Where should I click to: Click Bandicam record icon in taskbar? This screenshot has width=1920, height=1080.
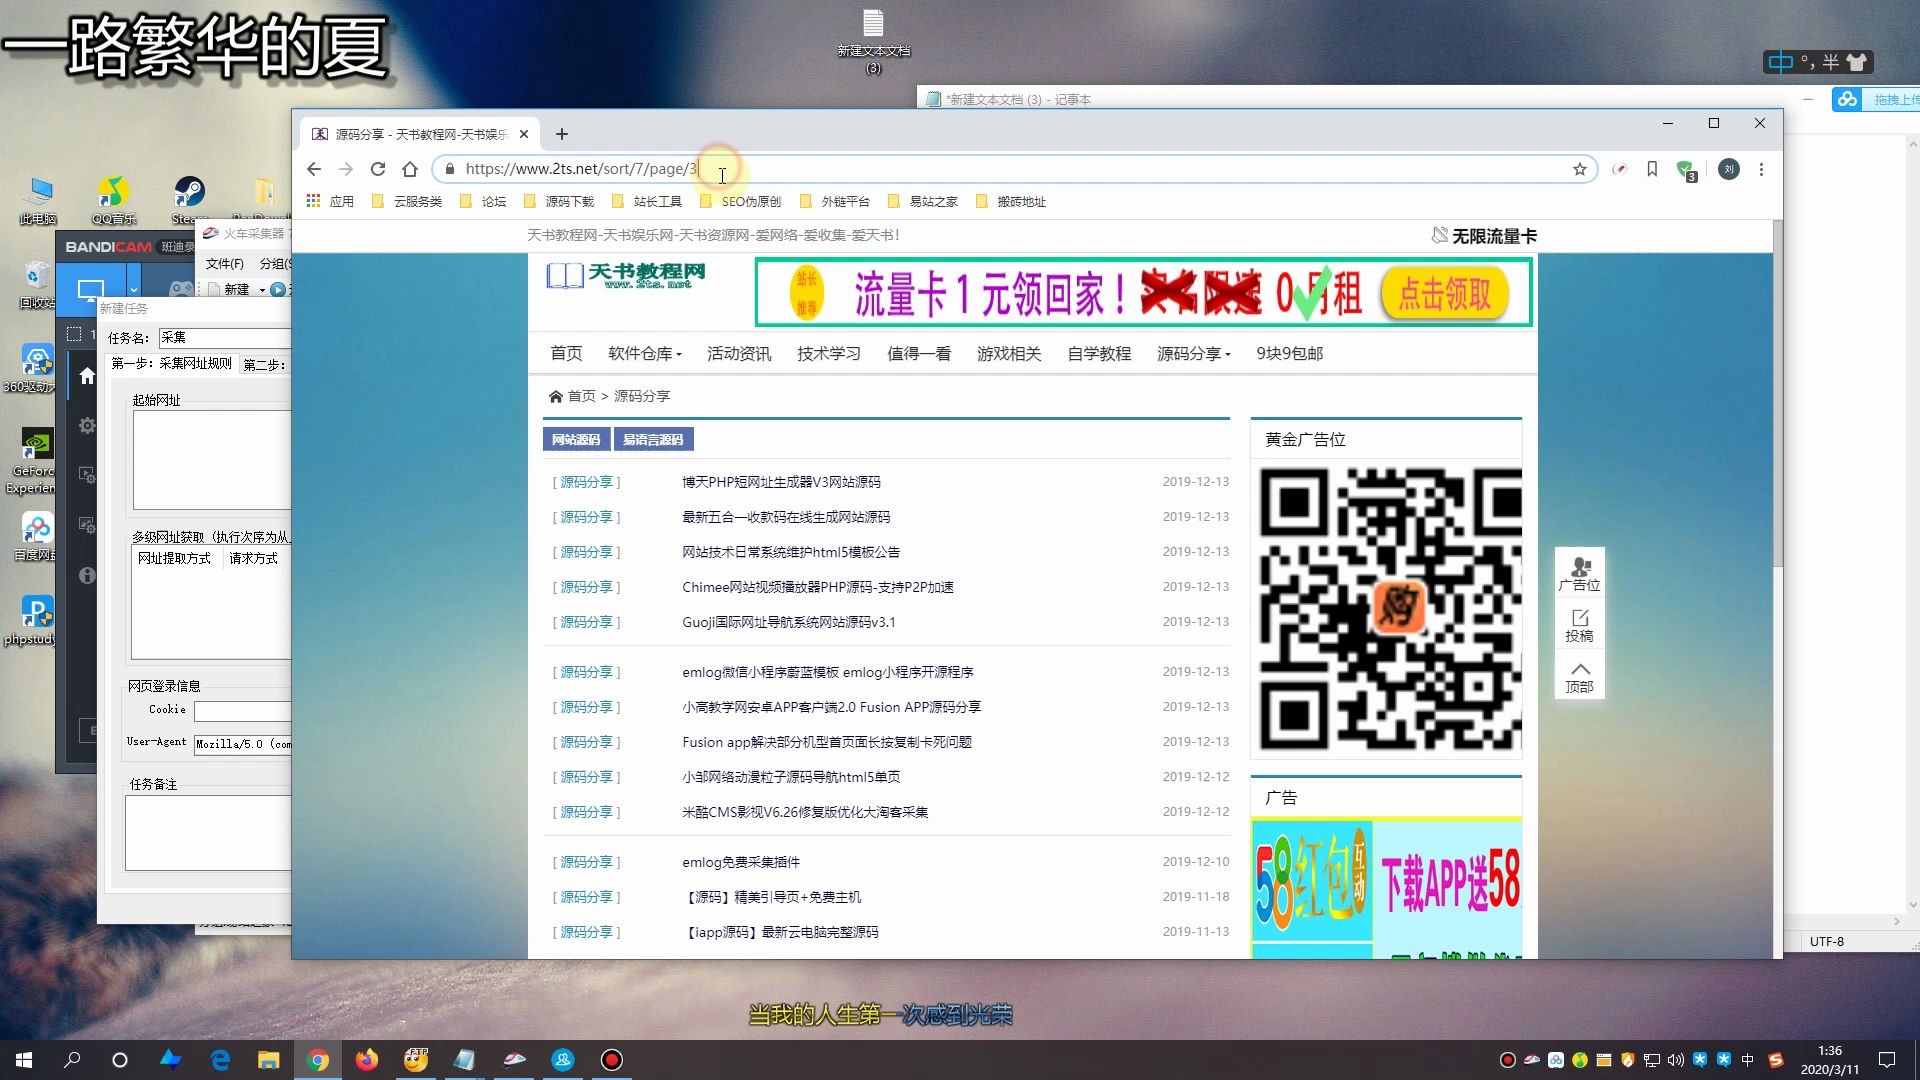point(612,1060)
